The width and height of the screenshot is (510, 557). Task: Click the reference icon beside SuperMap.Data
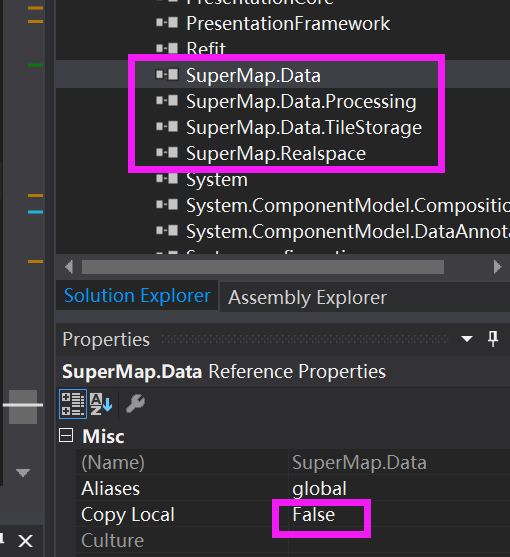pos(167,75)
